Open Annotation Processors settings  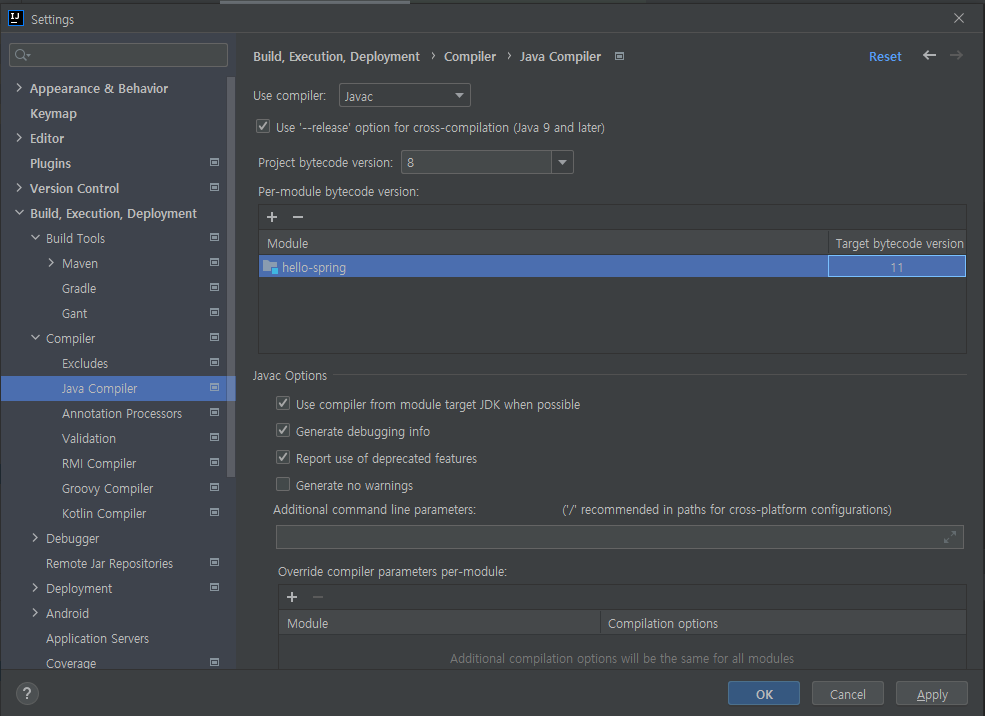point(122,413)
